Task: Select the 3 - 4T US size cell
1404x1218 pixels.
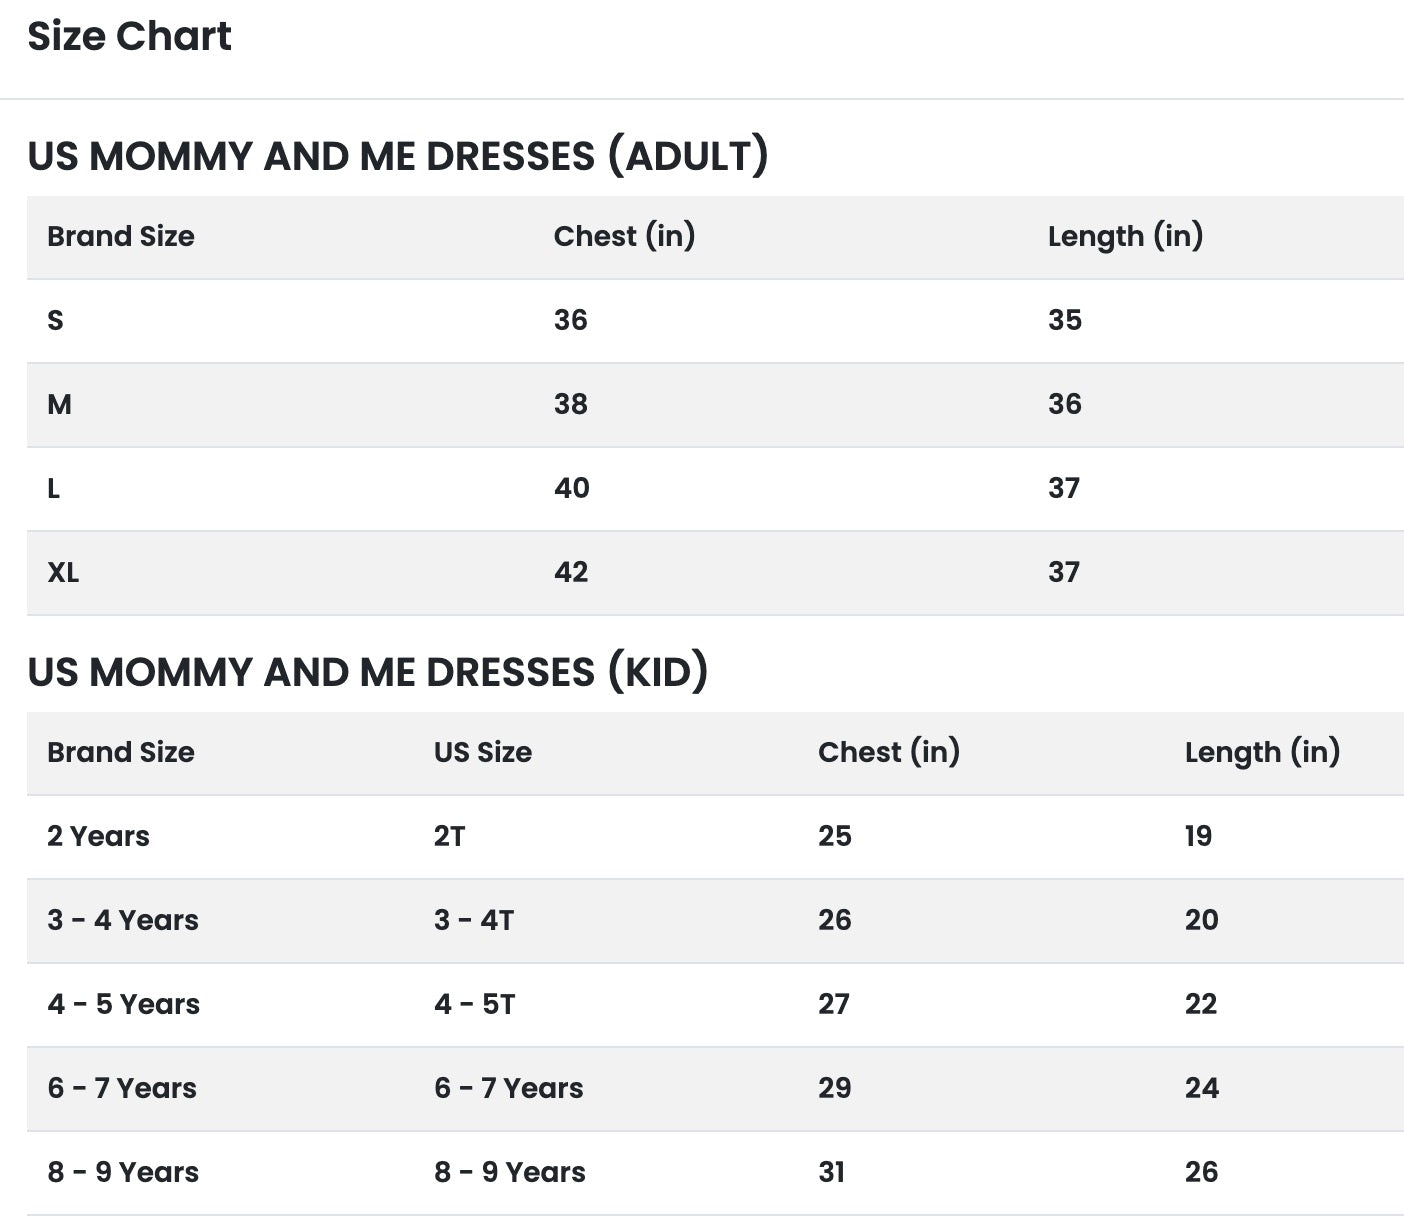Action: click(x=474, y=920)
